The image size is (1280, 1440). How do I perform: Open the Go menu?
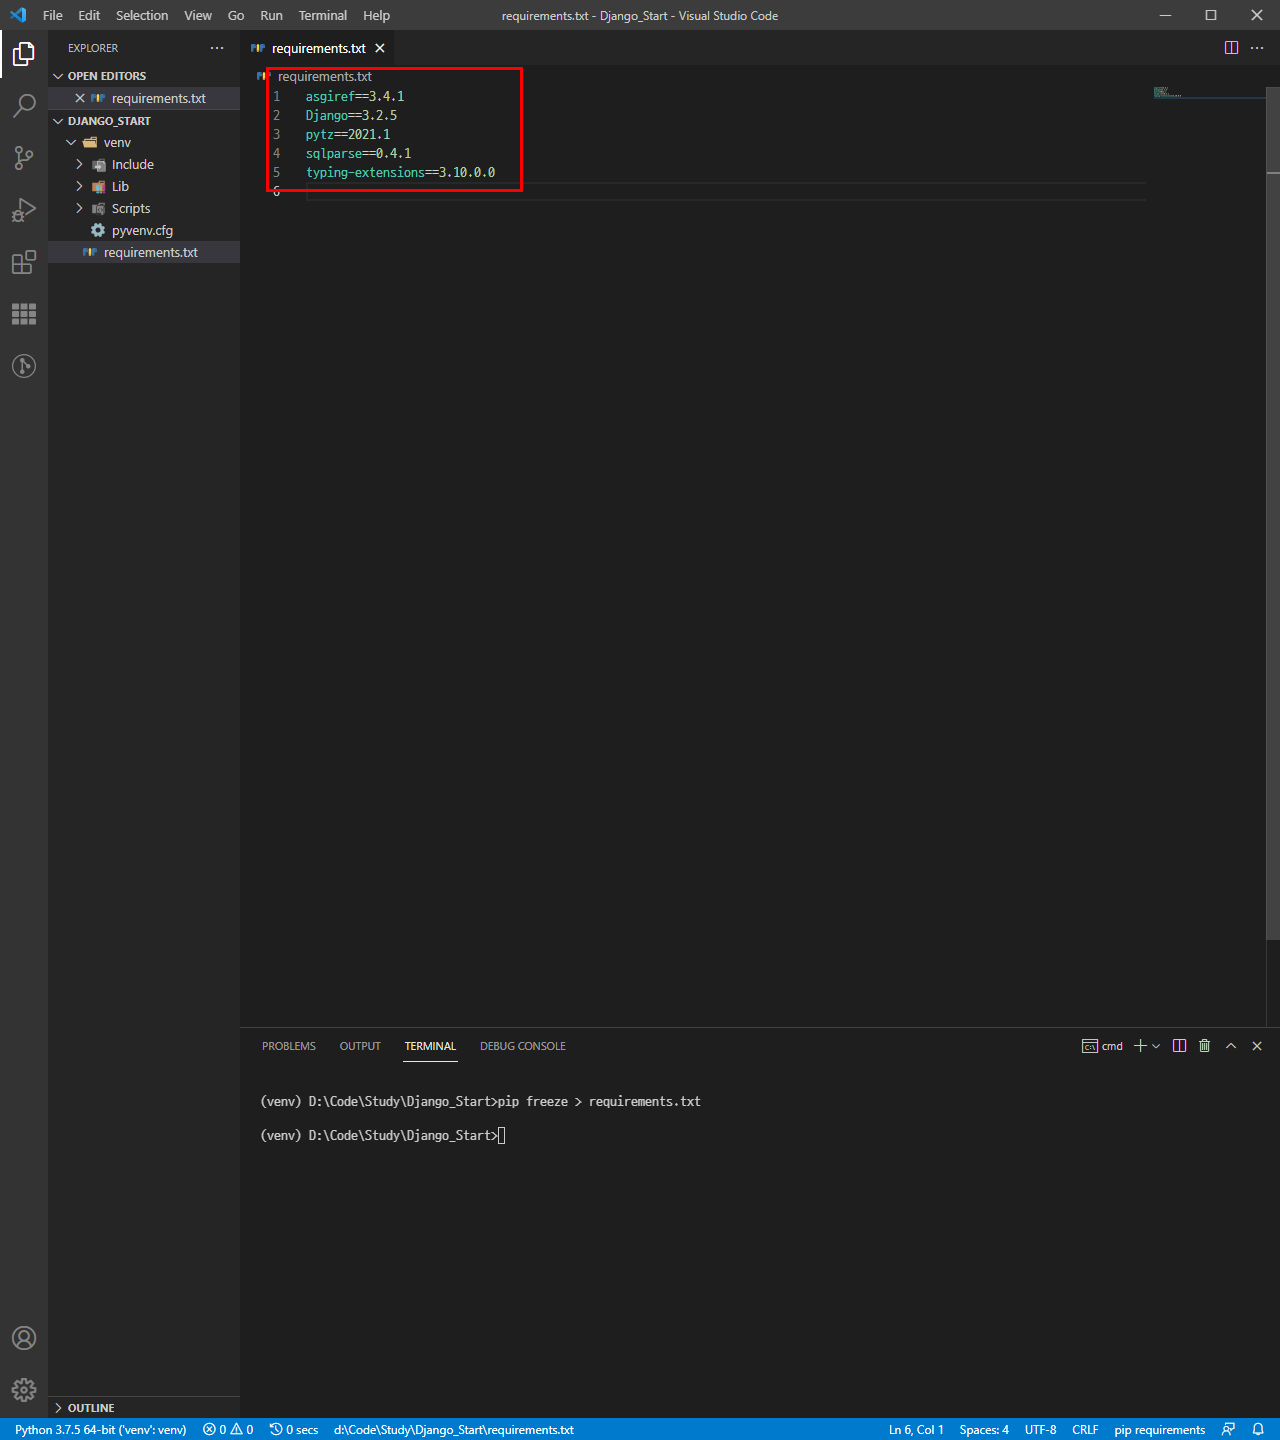click(236, 15)
